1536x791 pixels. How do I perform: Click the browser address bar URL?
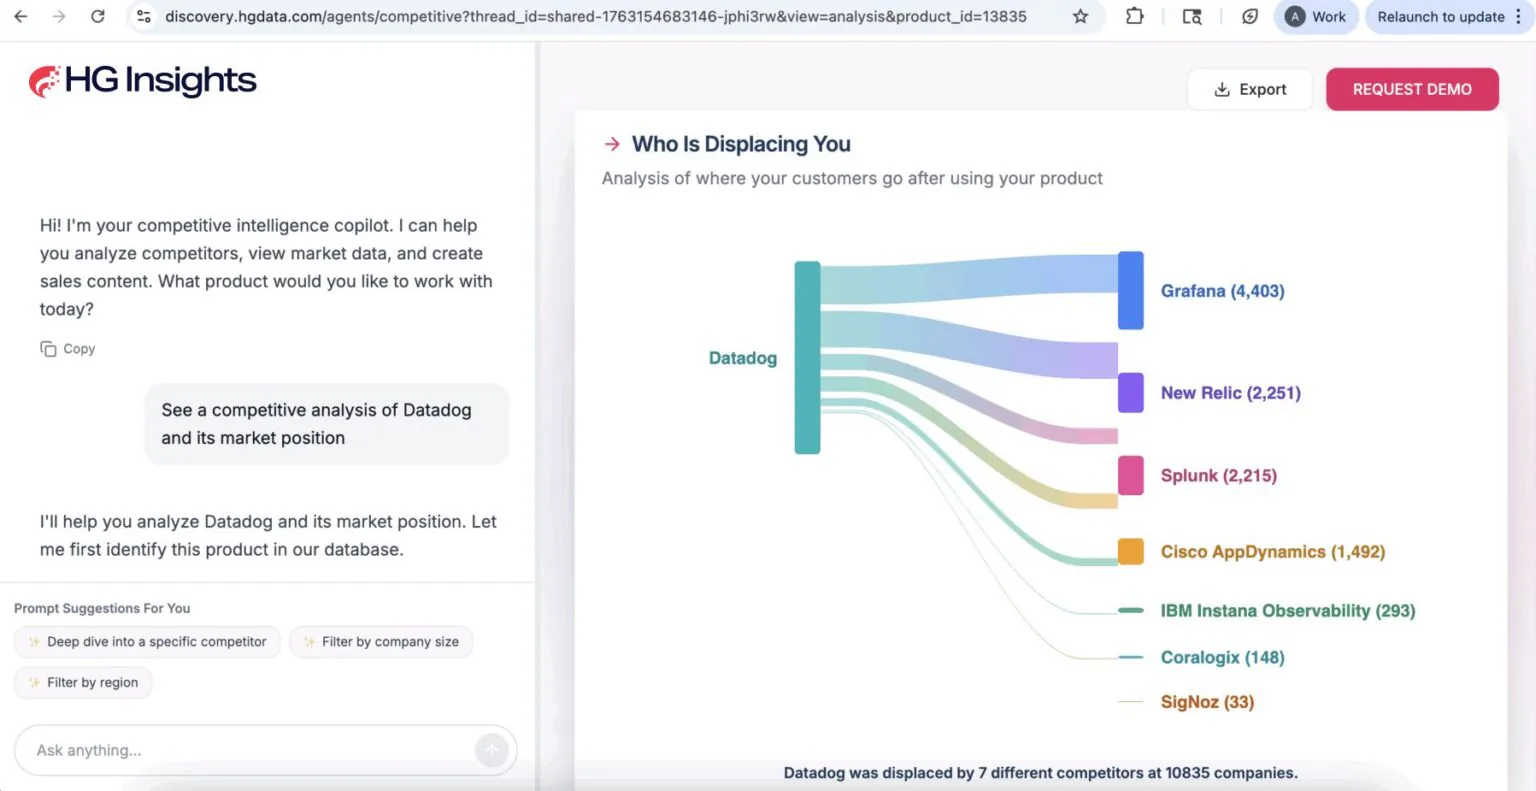596,16
